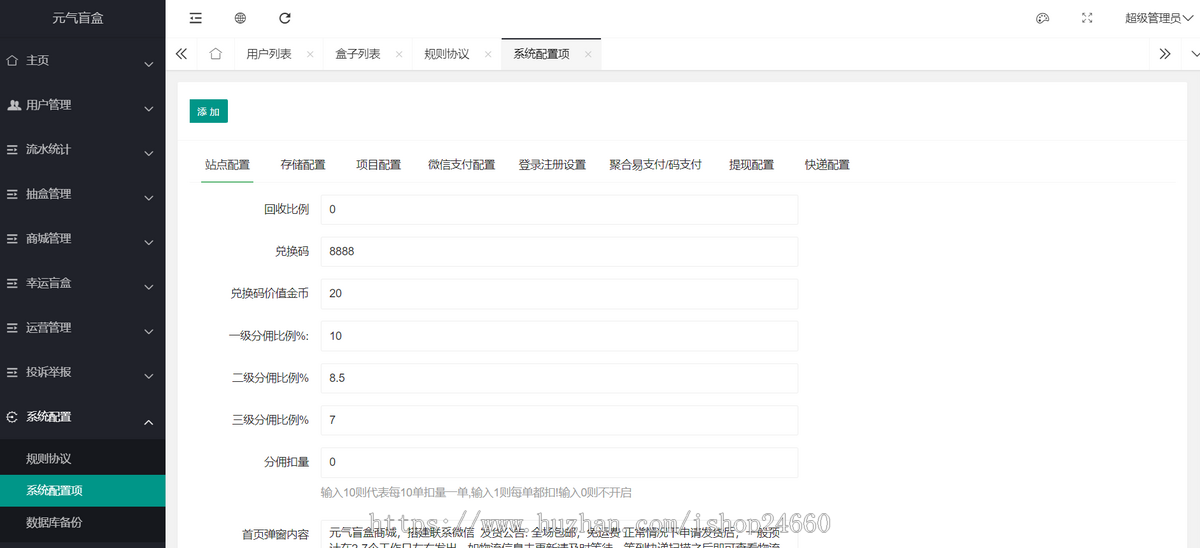Open the website globe icon
Image resolution: width=1200 pixels, height=548 pixels.
(240, 18)
